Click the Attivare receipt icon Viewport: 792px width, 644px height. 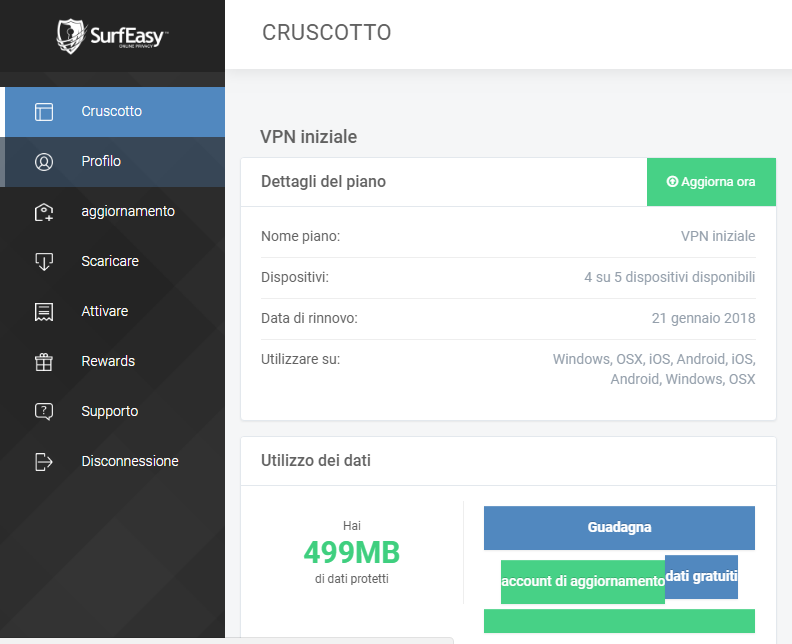44,312
